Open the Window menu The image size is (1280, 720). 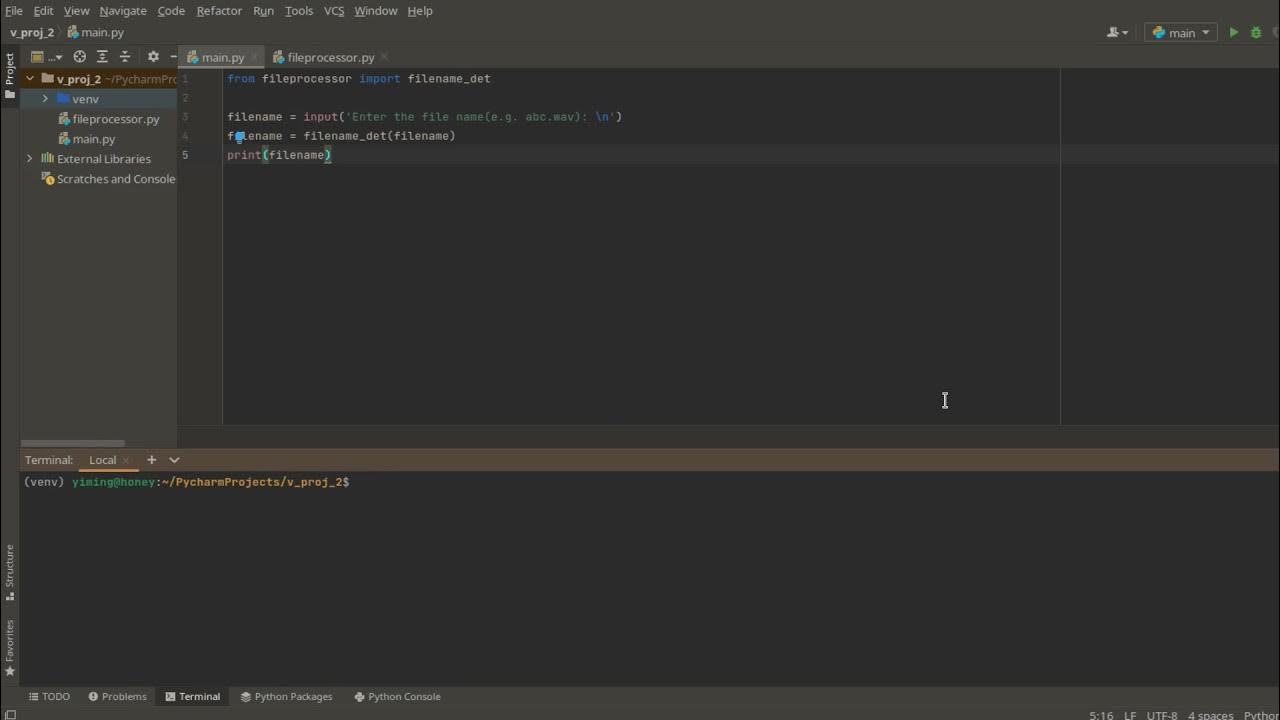pos(376,11)
